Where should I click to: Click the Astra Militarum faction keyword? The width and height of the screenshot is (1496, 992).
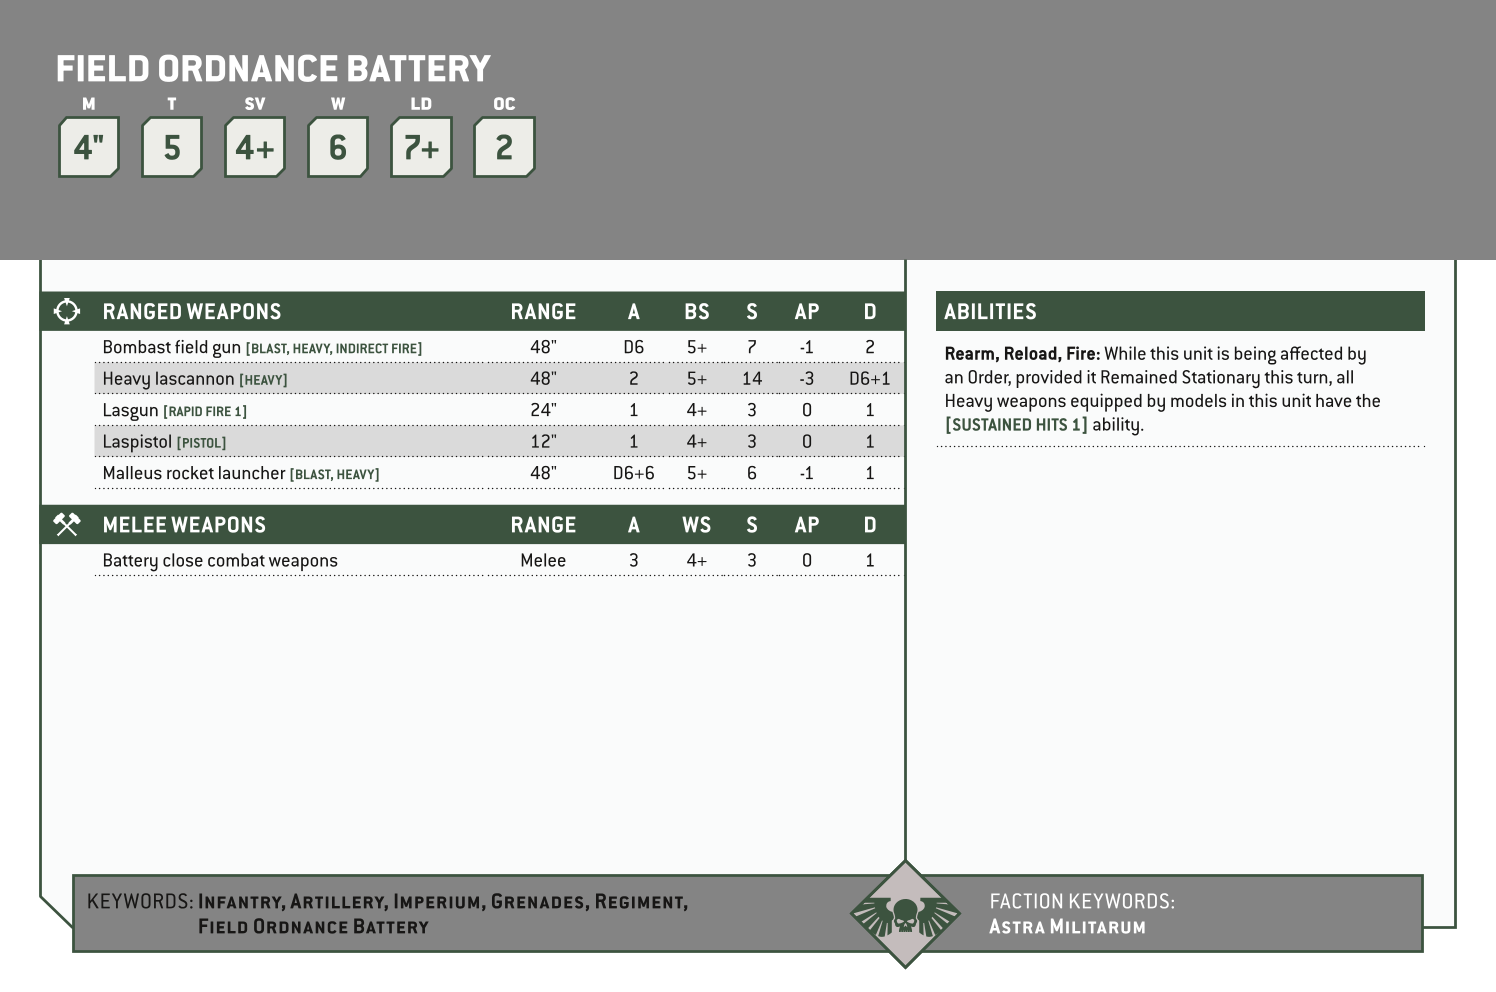[x=1066, y=926]
